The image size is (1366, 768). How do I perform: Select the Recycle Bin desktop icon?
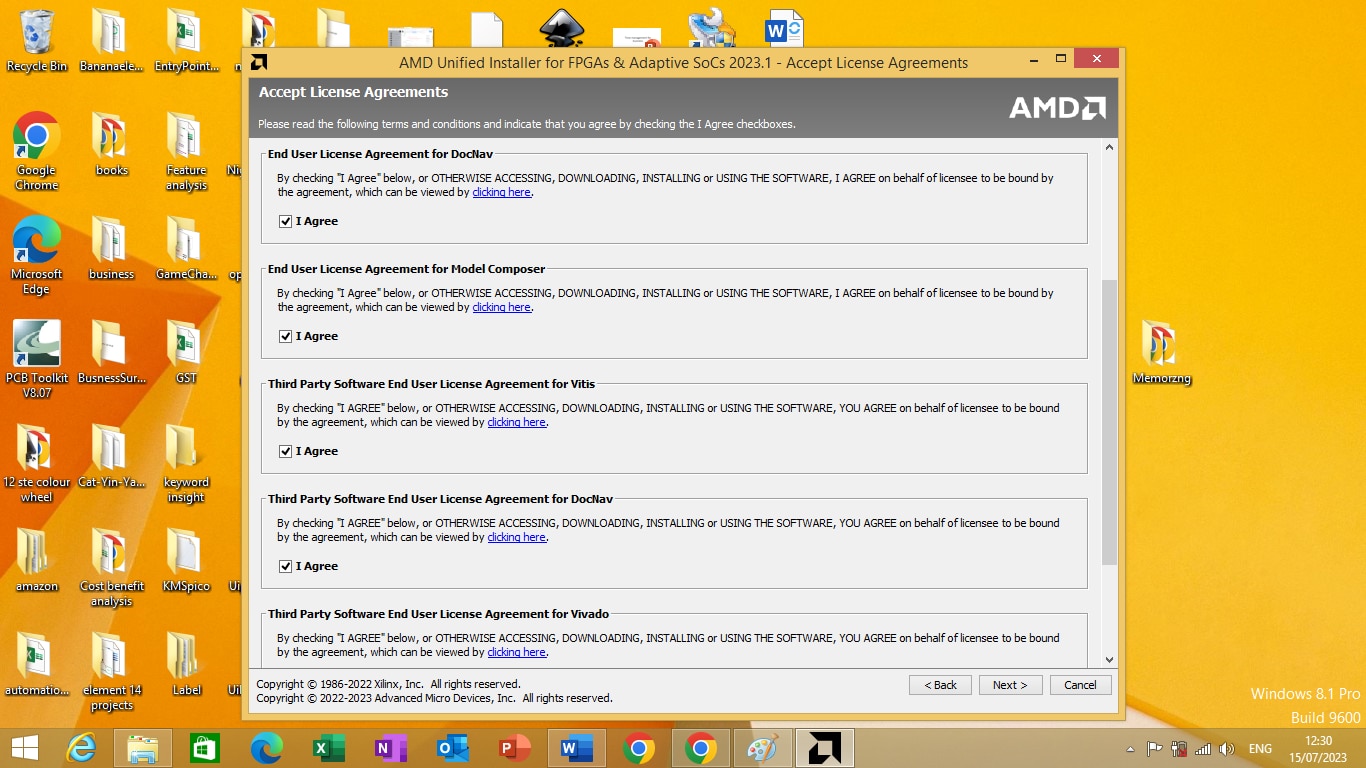[x=37, y=42]
